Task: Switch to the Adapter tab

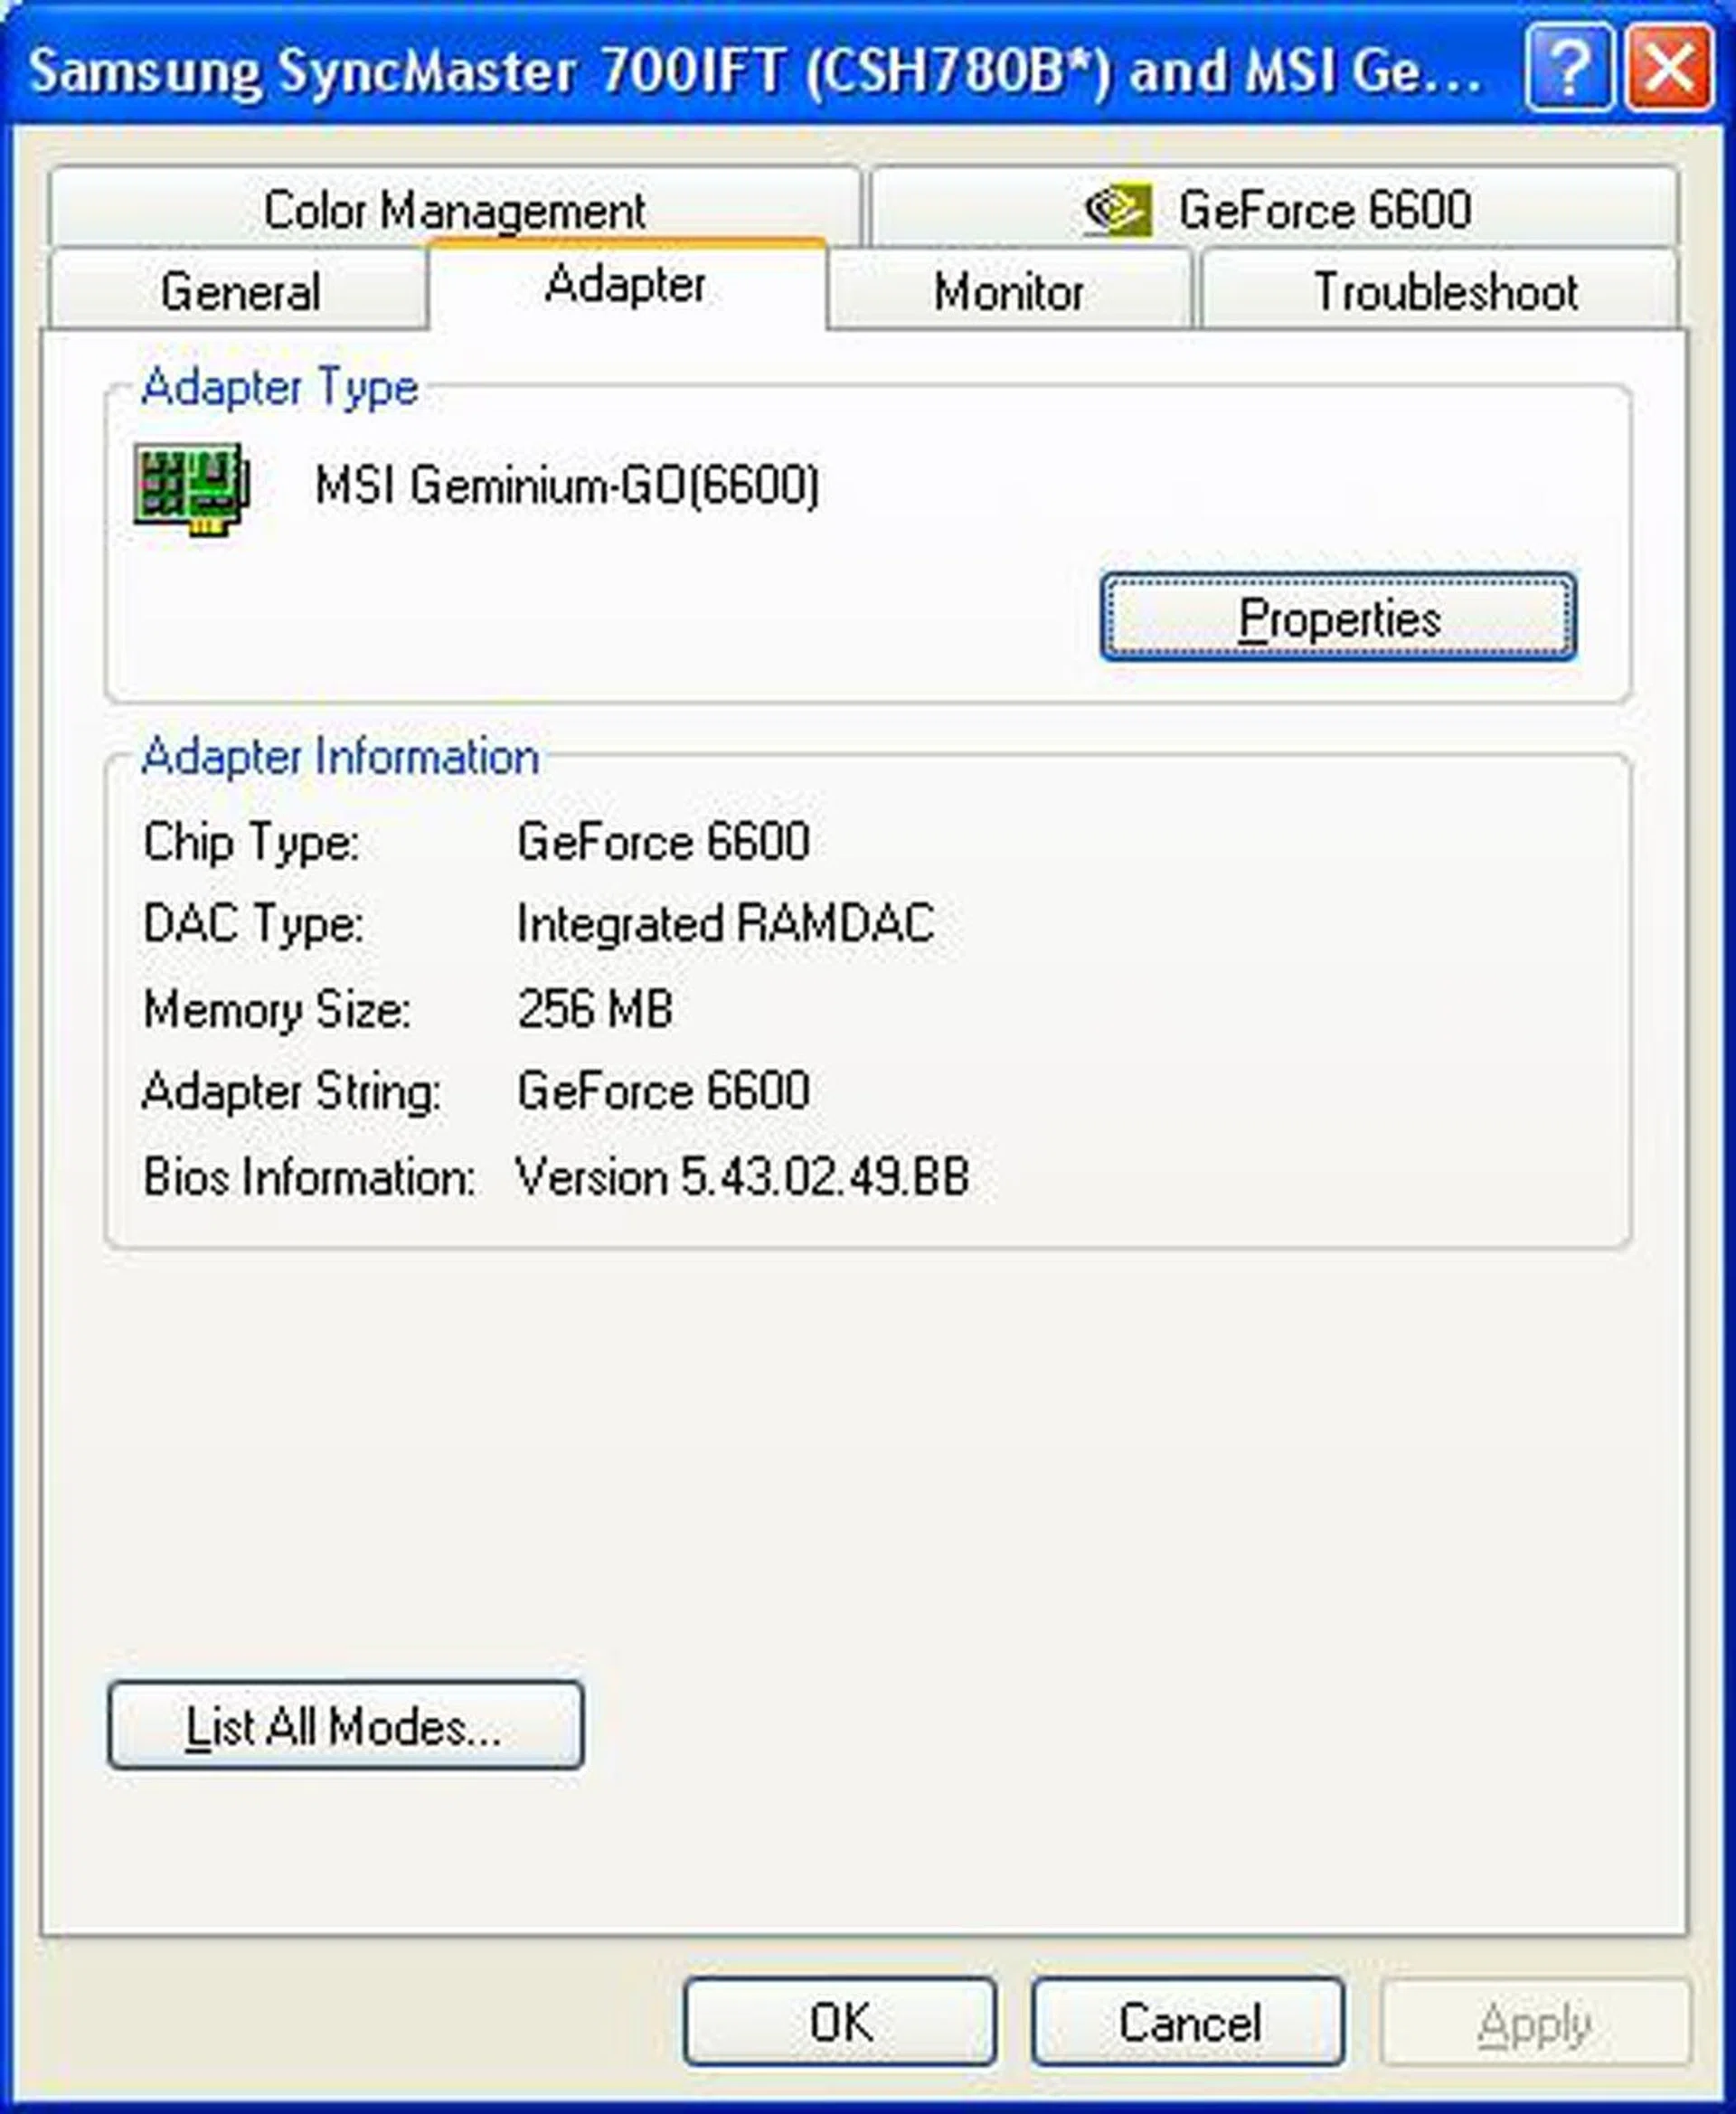Action: pyautogui.click(x=625, y=287)
